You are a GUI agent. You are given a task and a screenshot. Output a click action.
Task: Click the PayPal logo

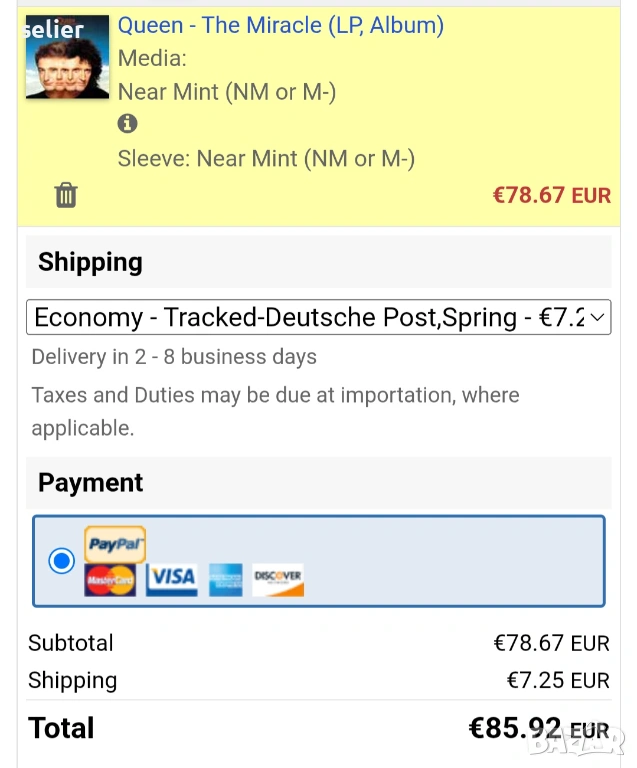point(115,544)
